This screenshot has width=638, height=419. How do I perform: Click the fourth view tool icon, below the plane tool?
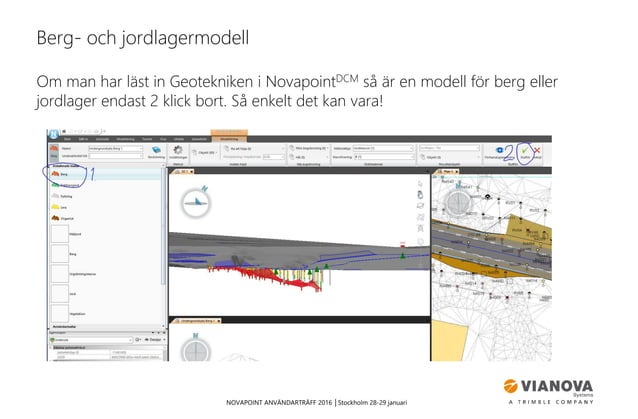tap(420, 217)
